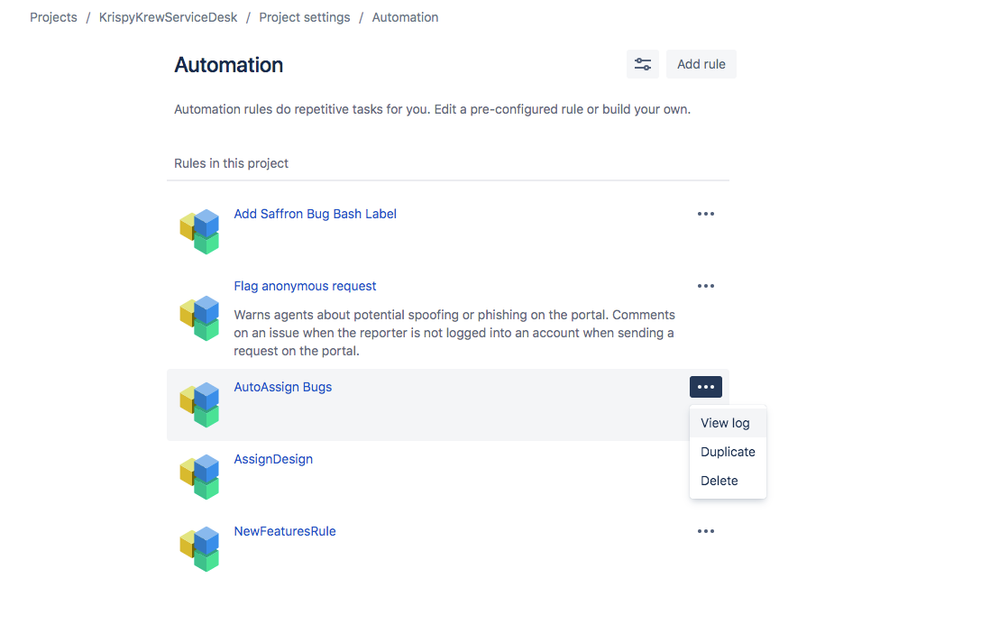The image size is (999, 625).
Task: Select the AutoAssign Bugs cube icon
Action: (x=200, y=404)
